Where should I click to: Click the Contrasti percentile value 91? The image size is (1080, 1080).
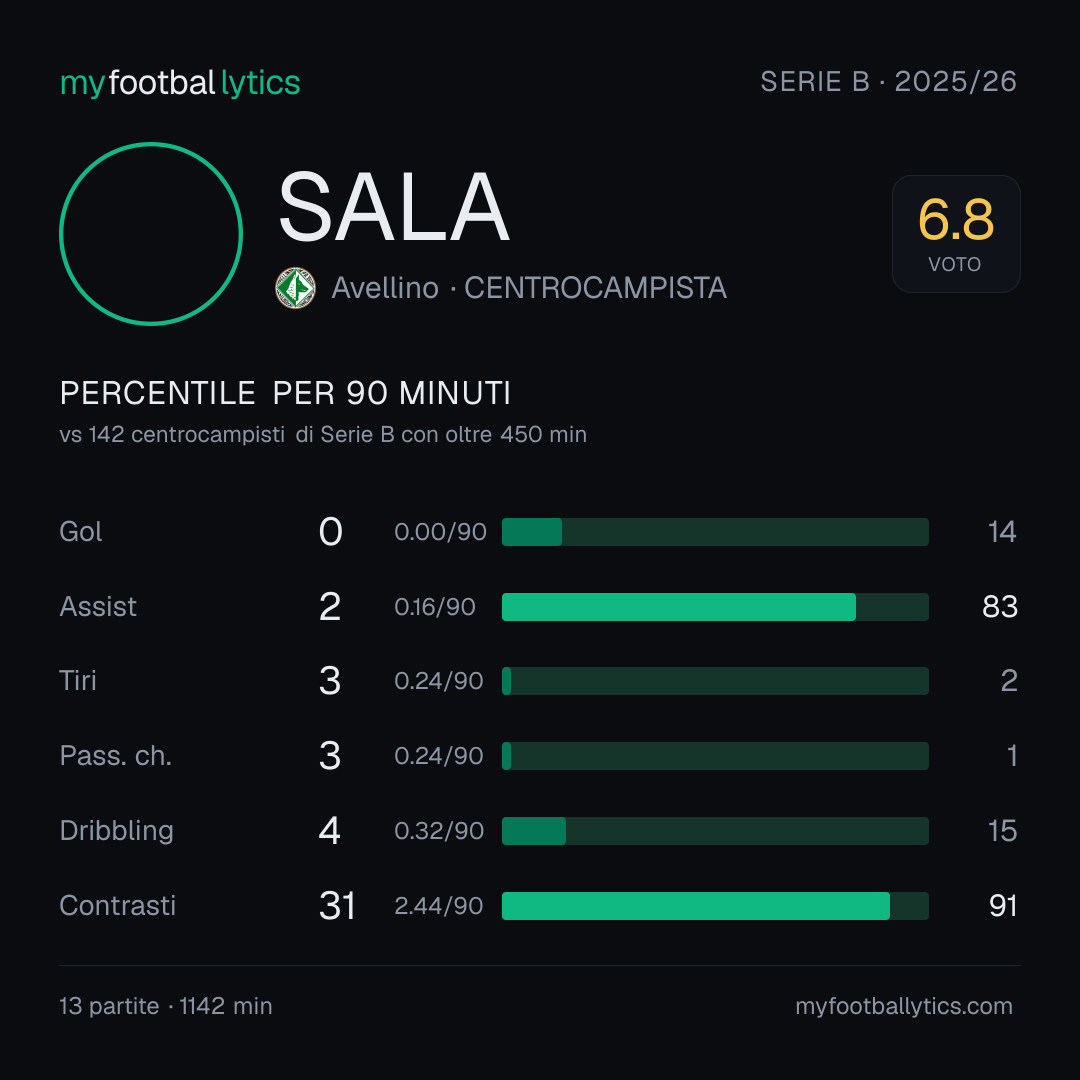coord(1003,906)
